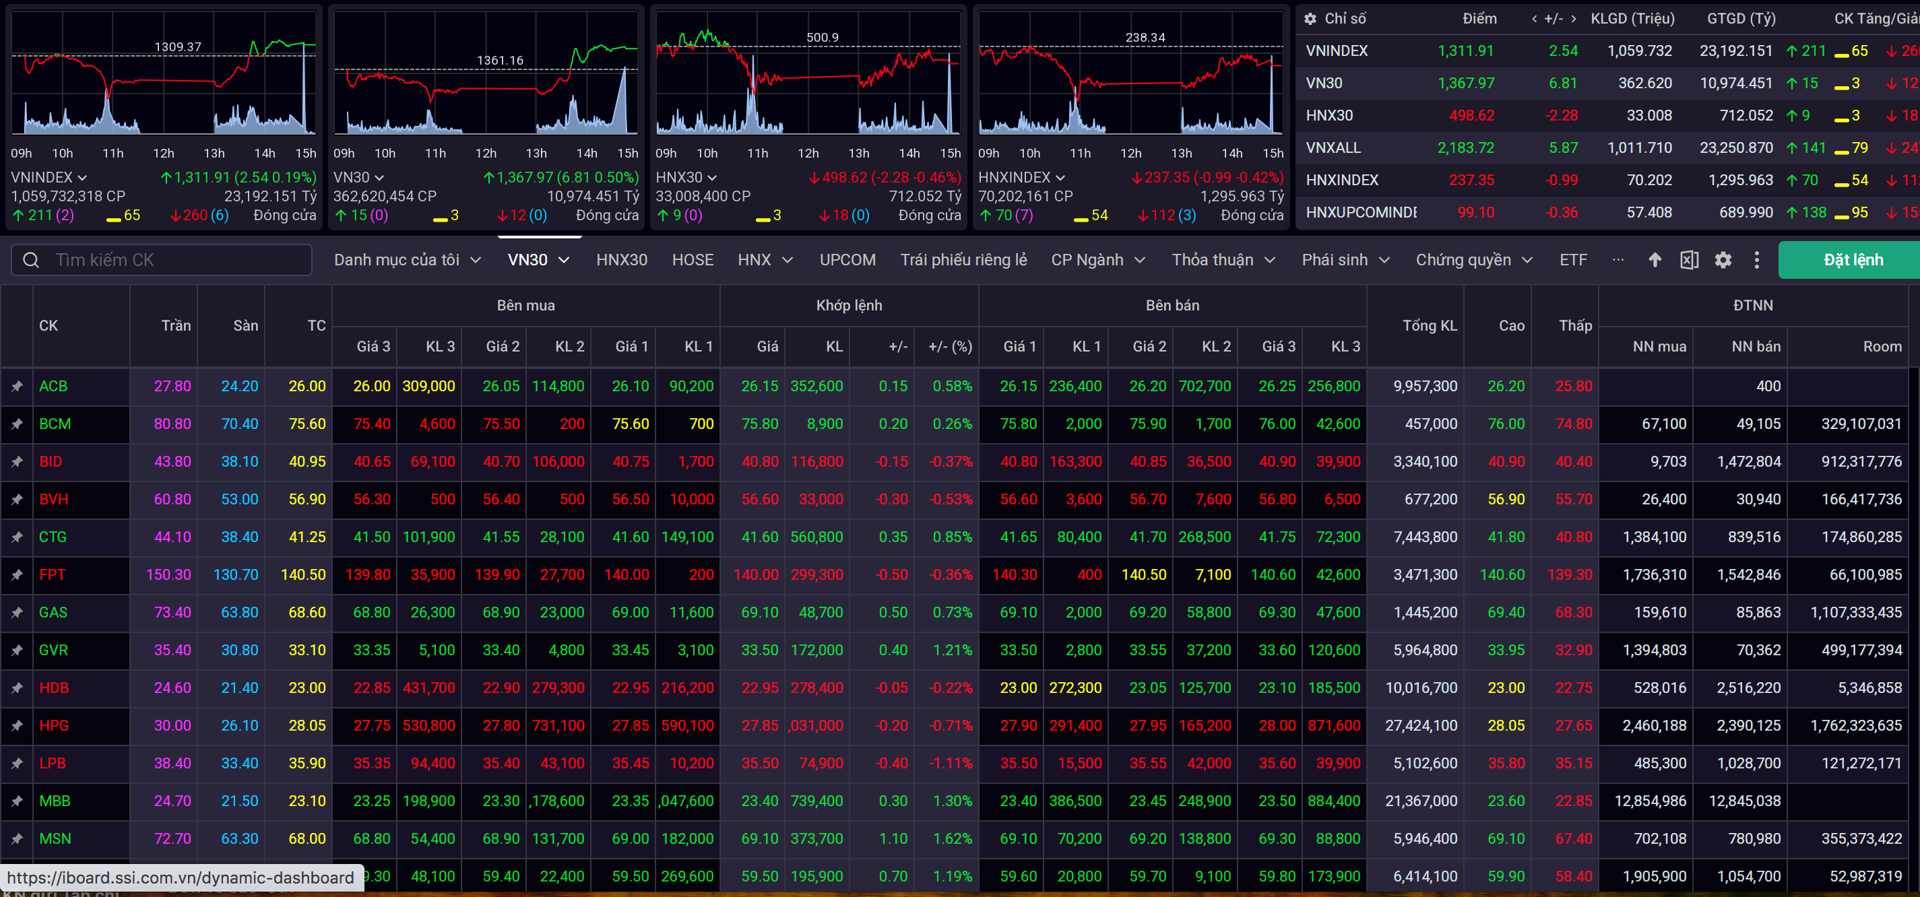Select HNXUPCOMINDEX row in index table
This screenshot has width=1920, height=897.
click(x=1608, y=213)
